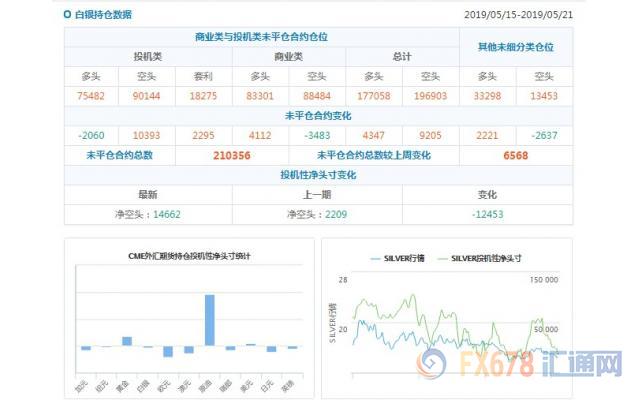The width and height of the screenshot is (640, 400).
Task: Click the value 177058
Action: point(374,96)
